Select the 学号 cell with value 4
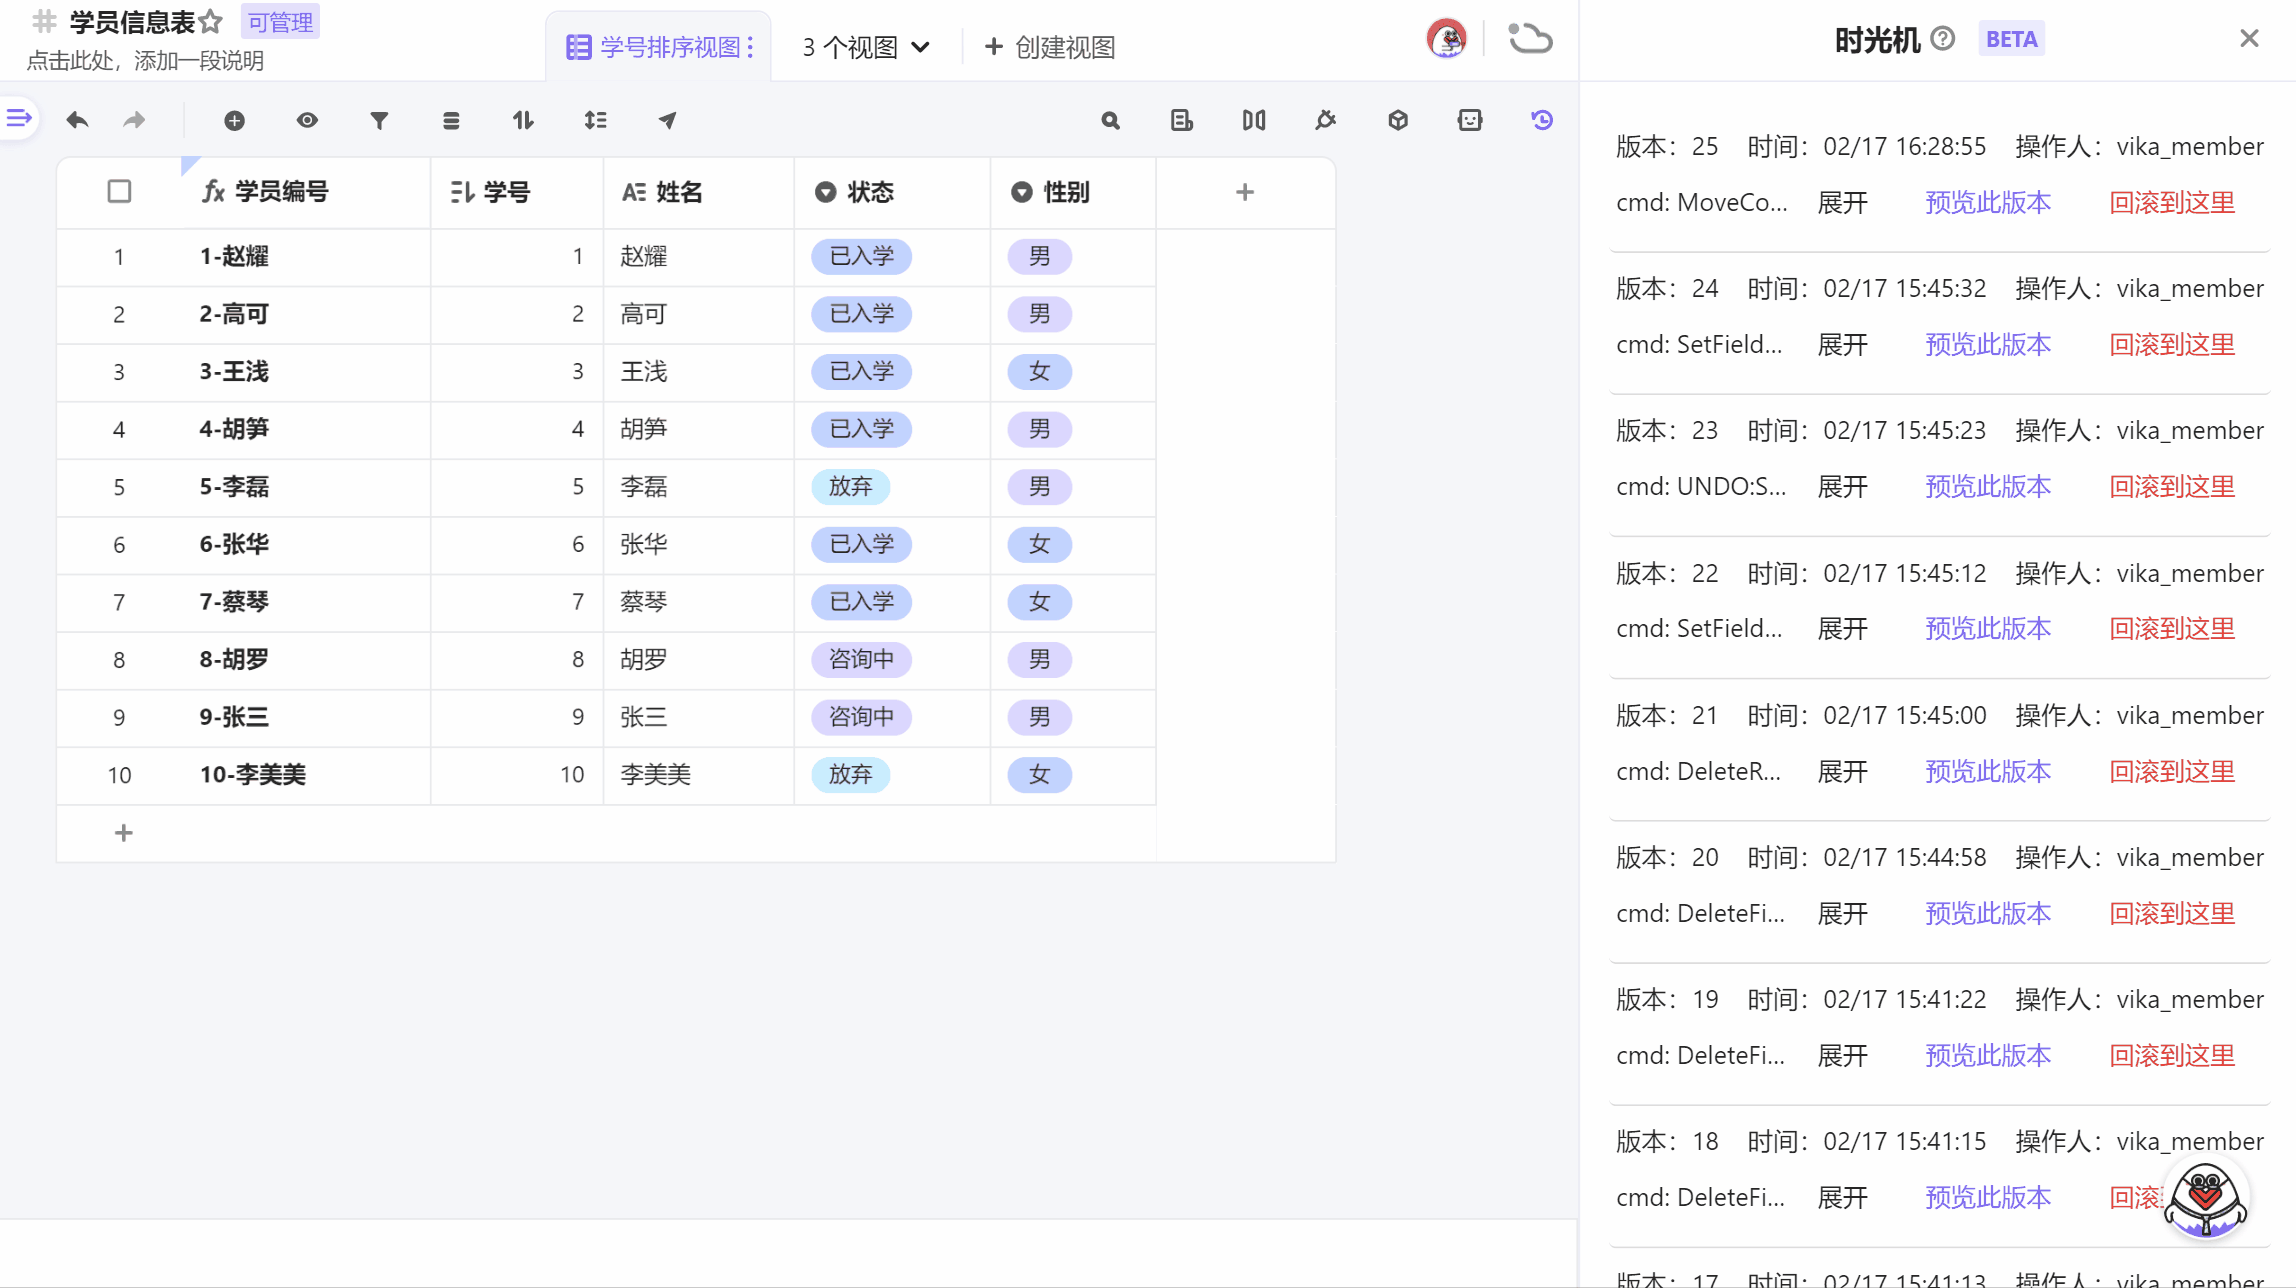Image resolution: width=2296 pixels, height=1288 pixels. pos(517,430)
